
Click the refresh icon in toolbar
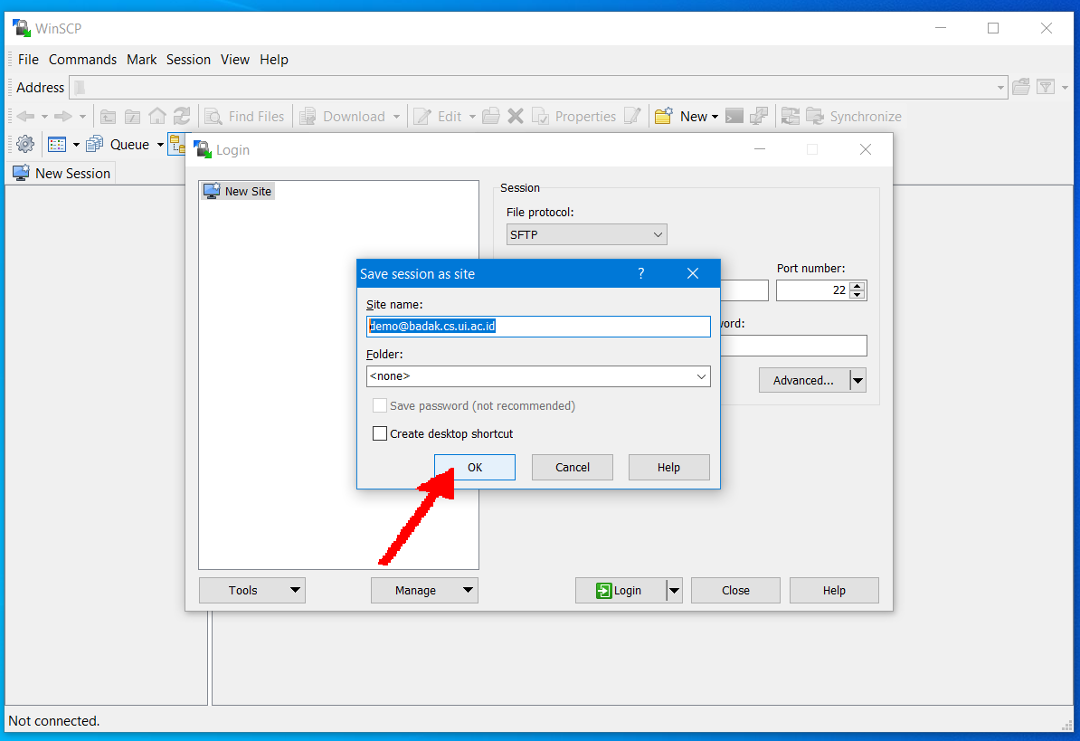pos(181,116)
